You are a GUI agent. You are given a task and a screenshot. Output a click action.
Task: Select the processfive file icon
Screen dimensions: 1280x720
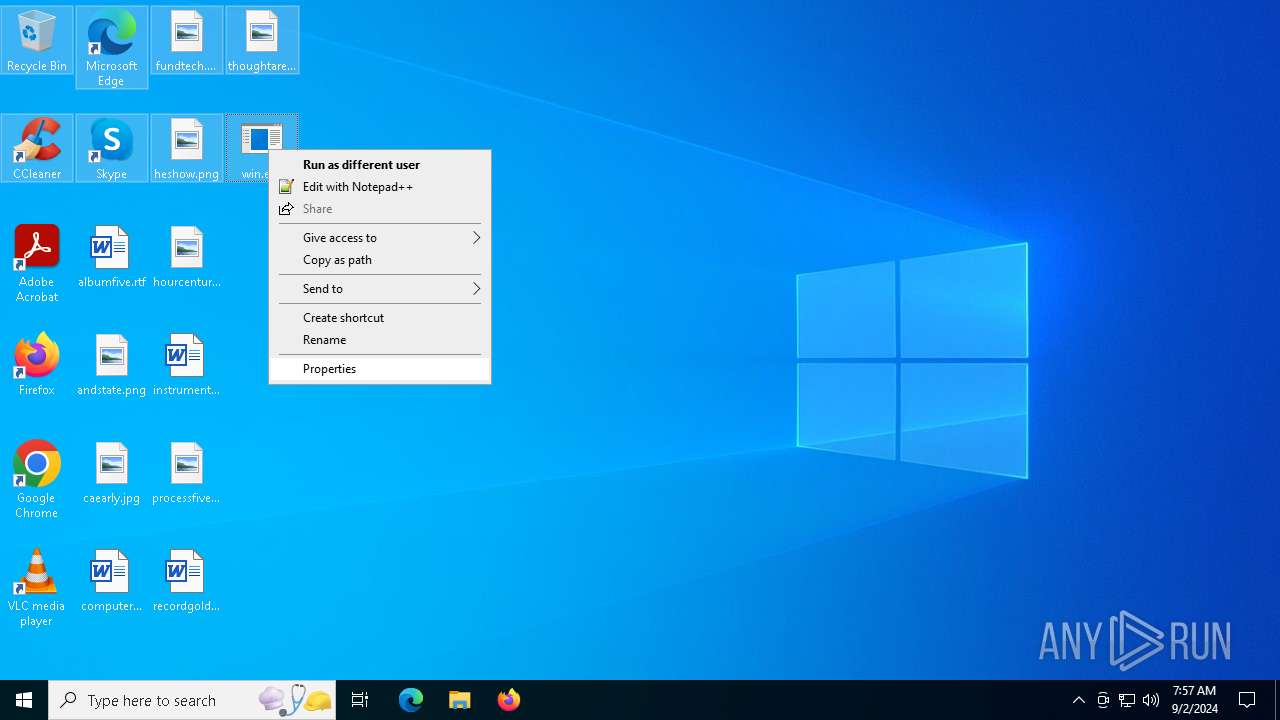(186, 473)
